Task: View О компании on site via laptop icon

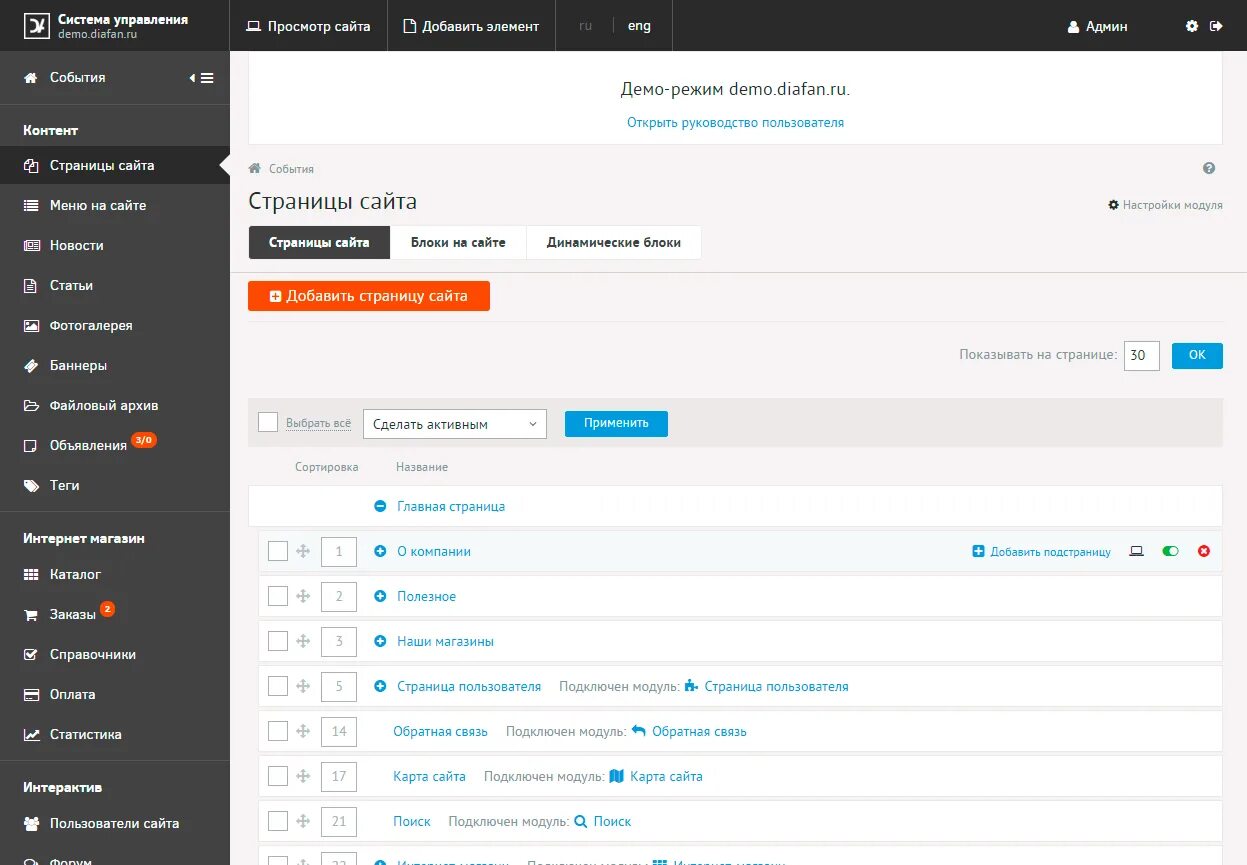Action: tap(1136, 551)
